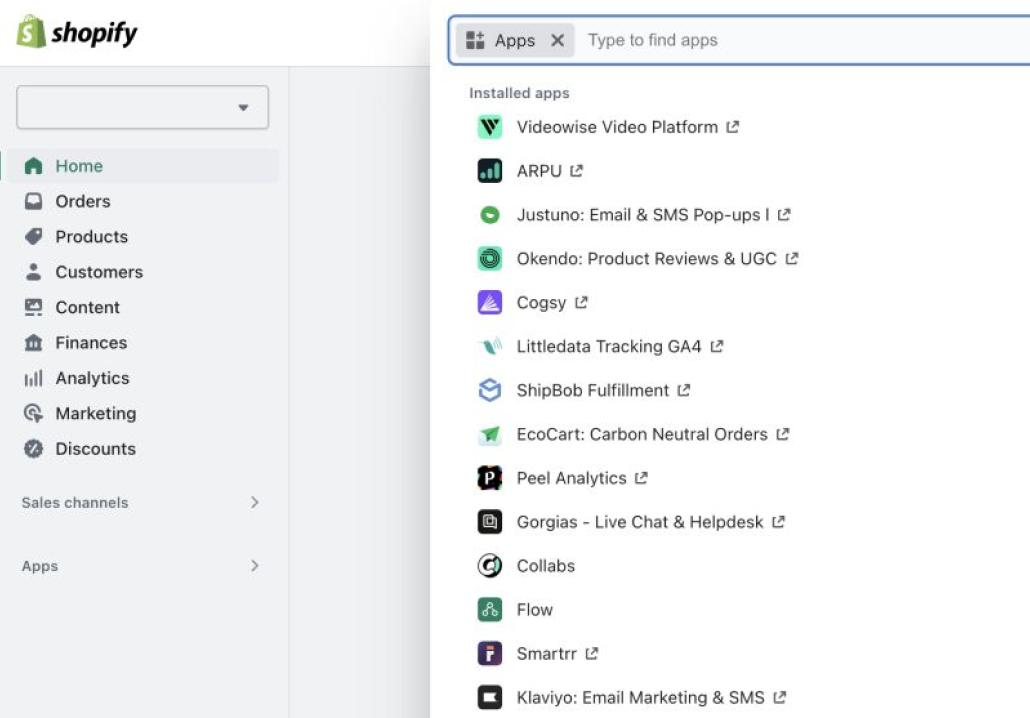Open Gorgias - Live Chat & Helpdesk link
1030x718 pixels.
[639, 522]
